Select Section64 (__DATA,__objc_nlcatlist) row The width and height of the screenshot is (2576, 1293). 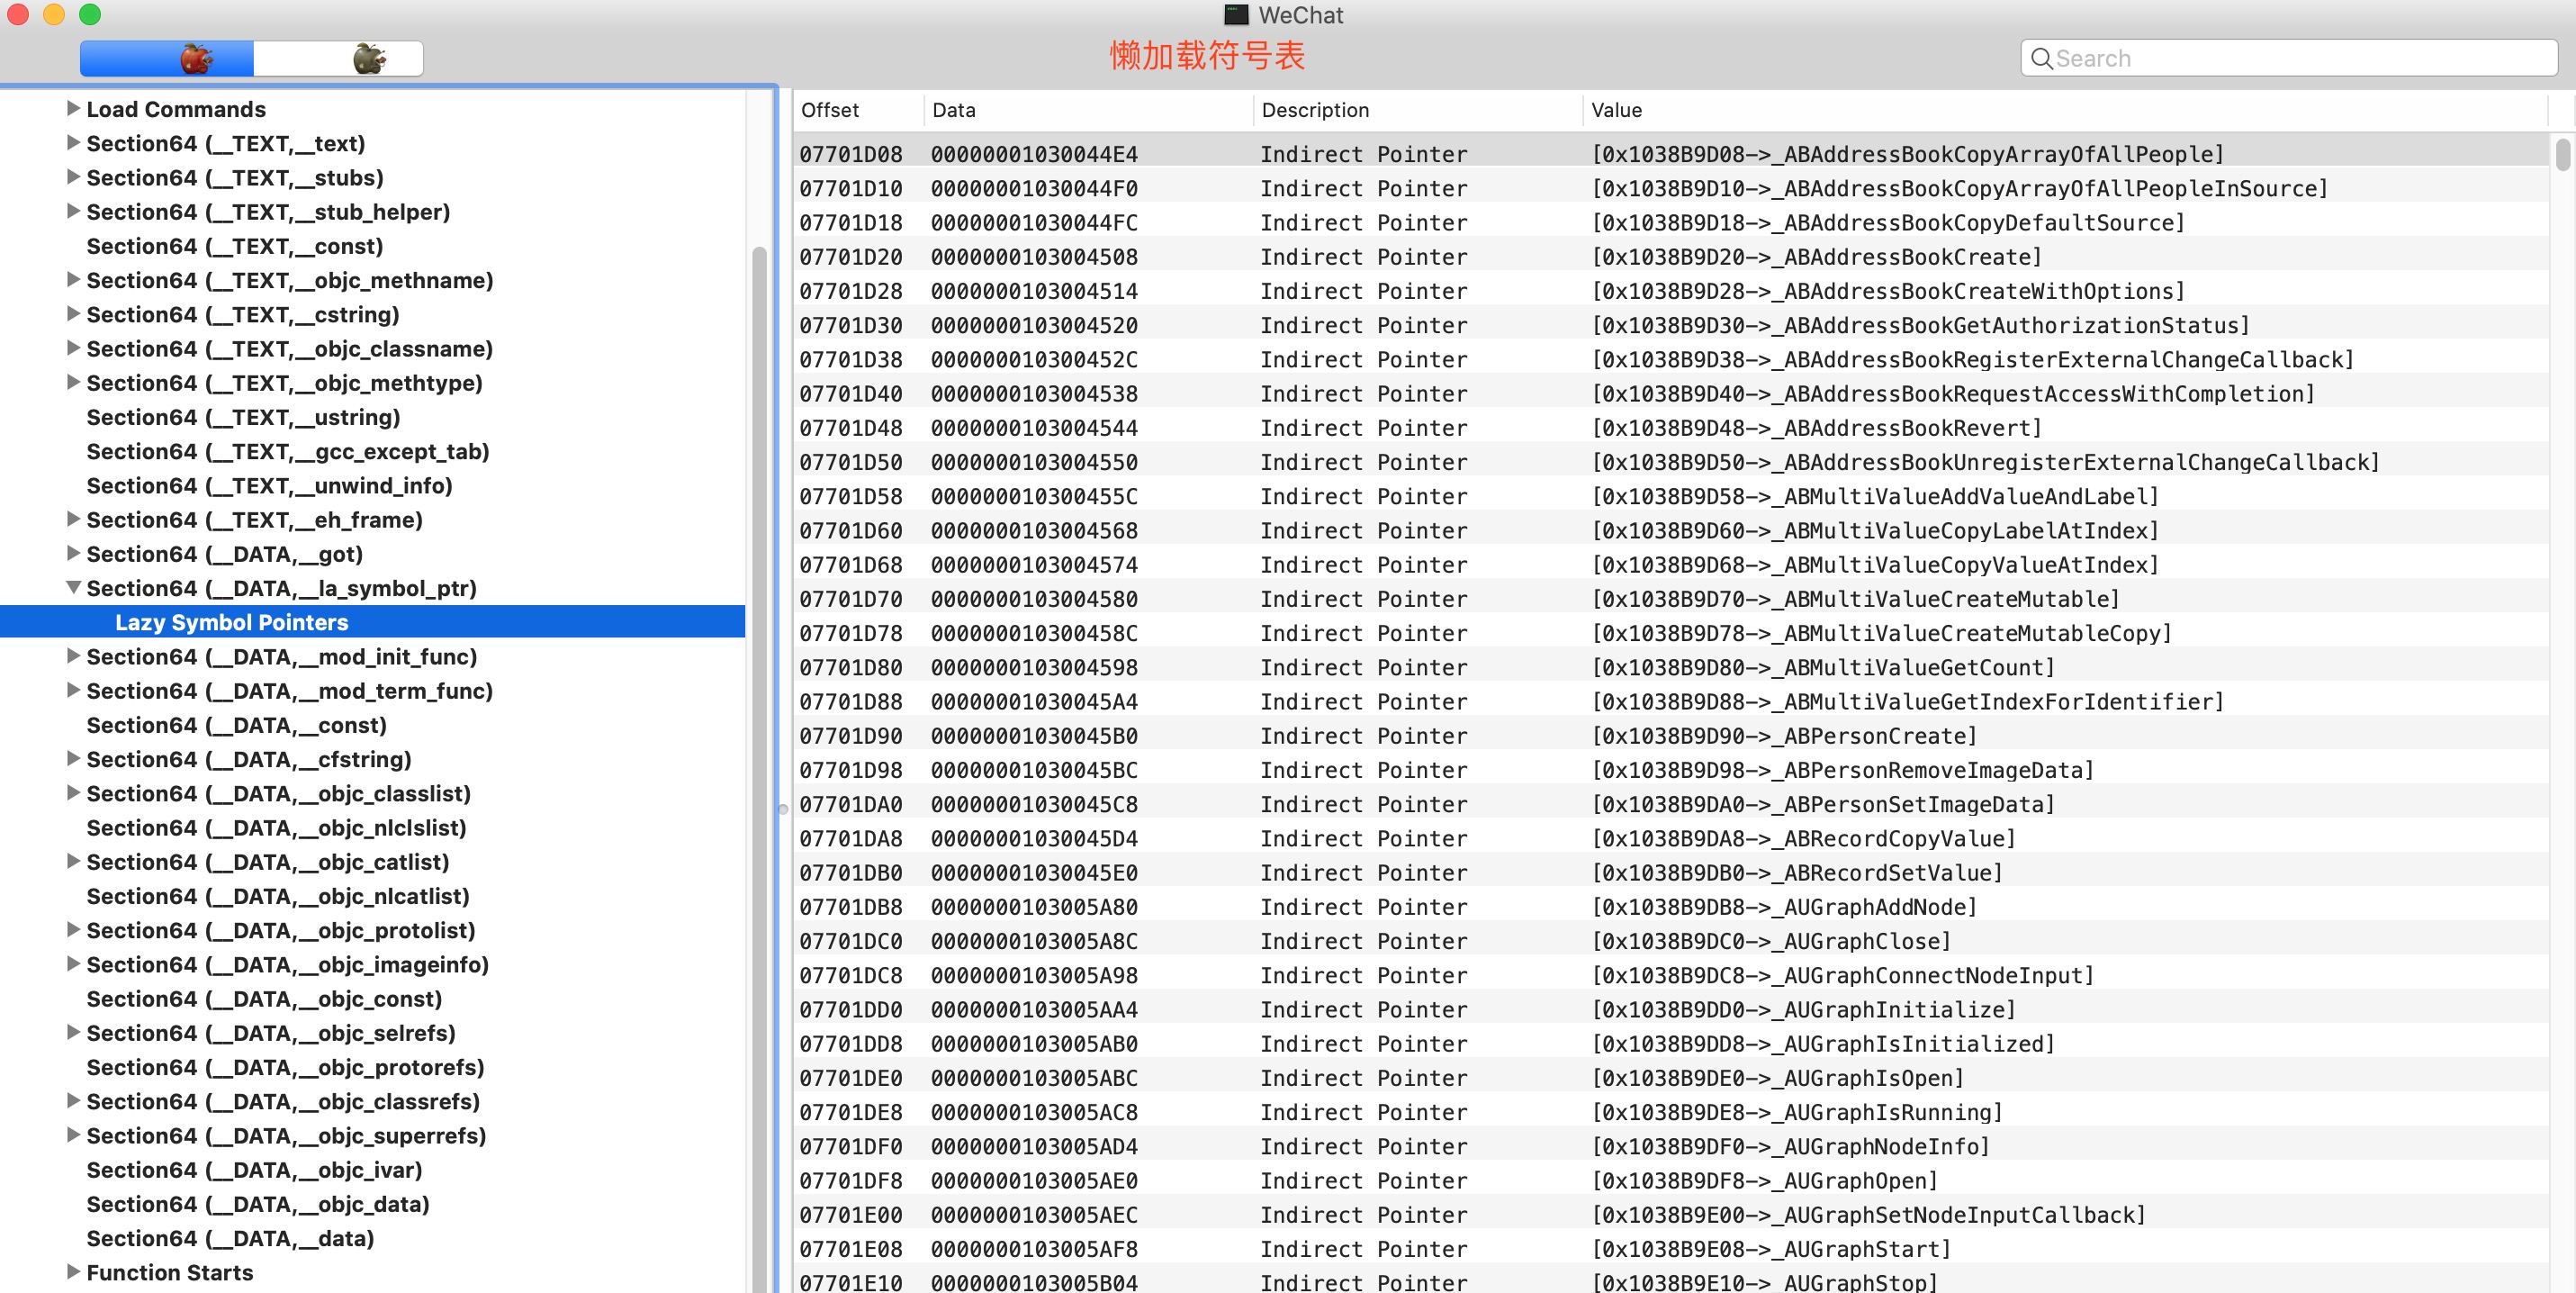pos(372,896)
